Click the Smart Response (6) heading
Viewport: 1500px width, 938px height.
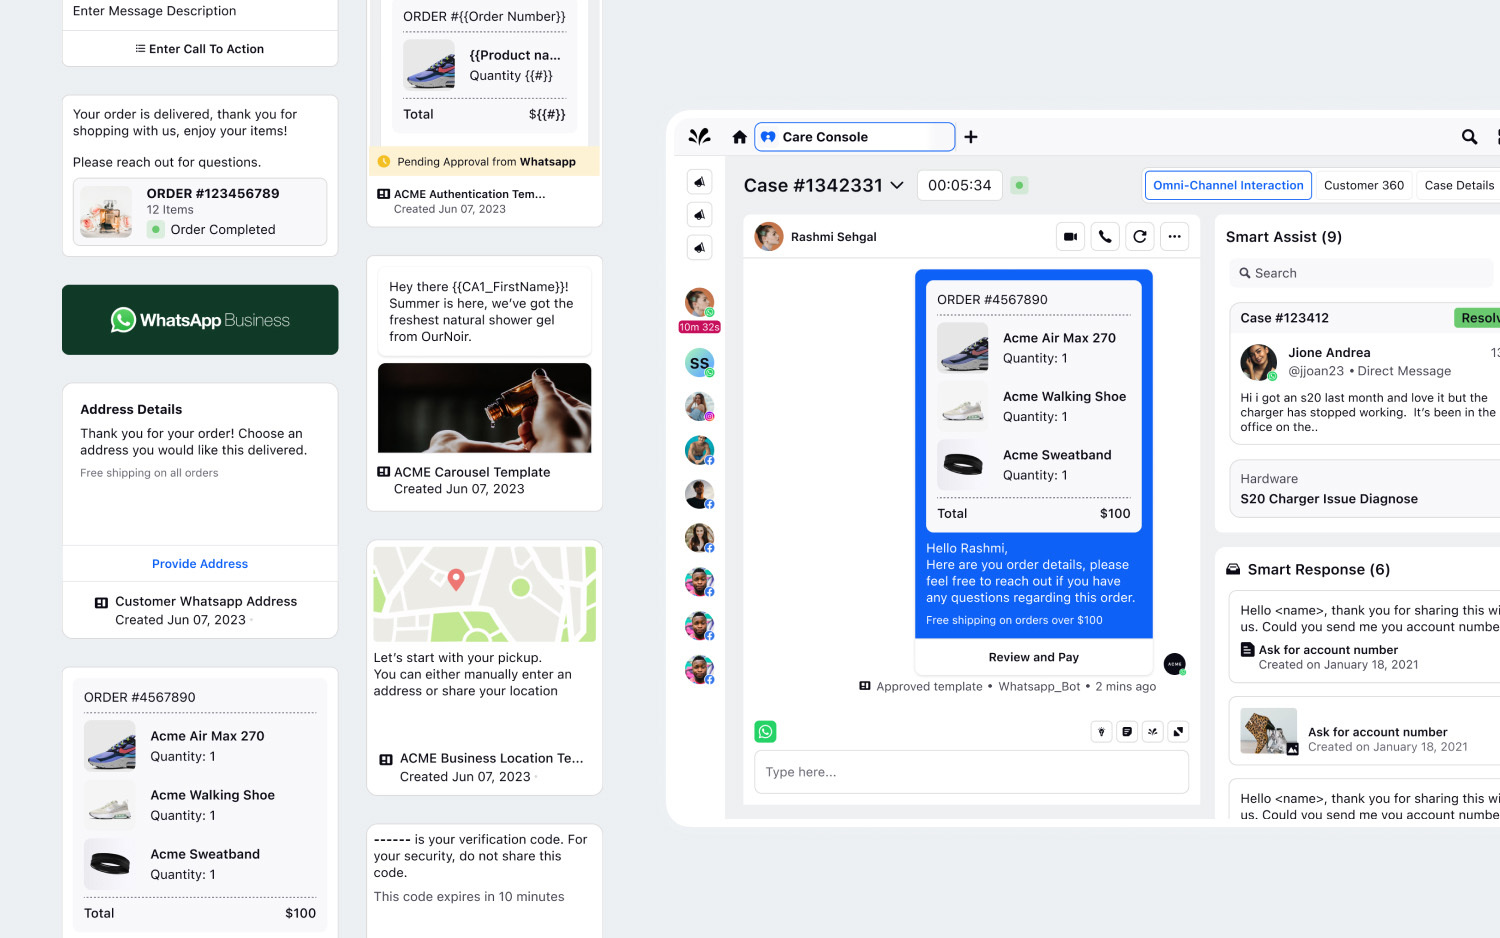pyautogui.click(x=1319, y=570)
